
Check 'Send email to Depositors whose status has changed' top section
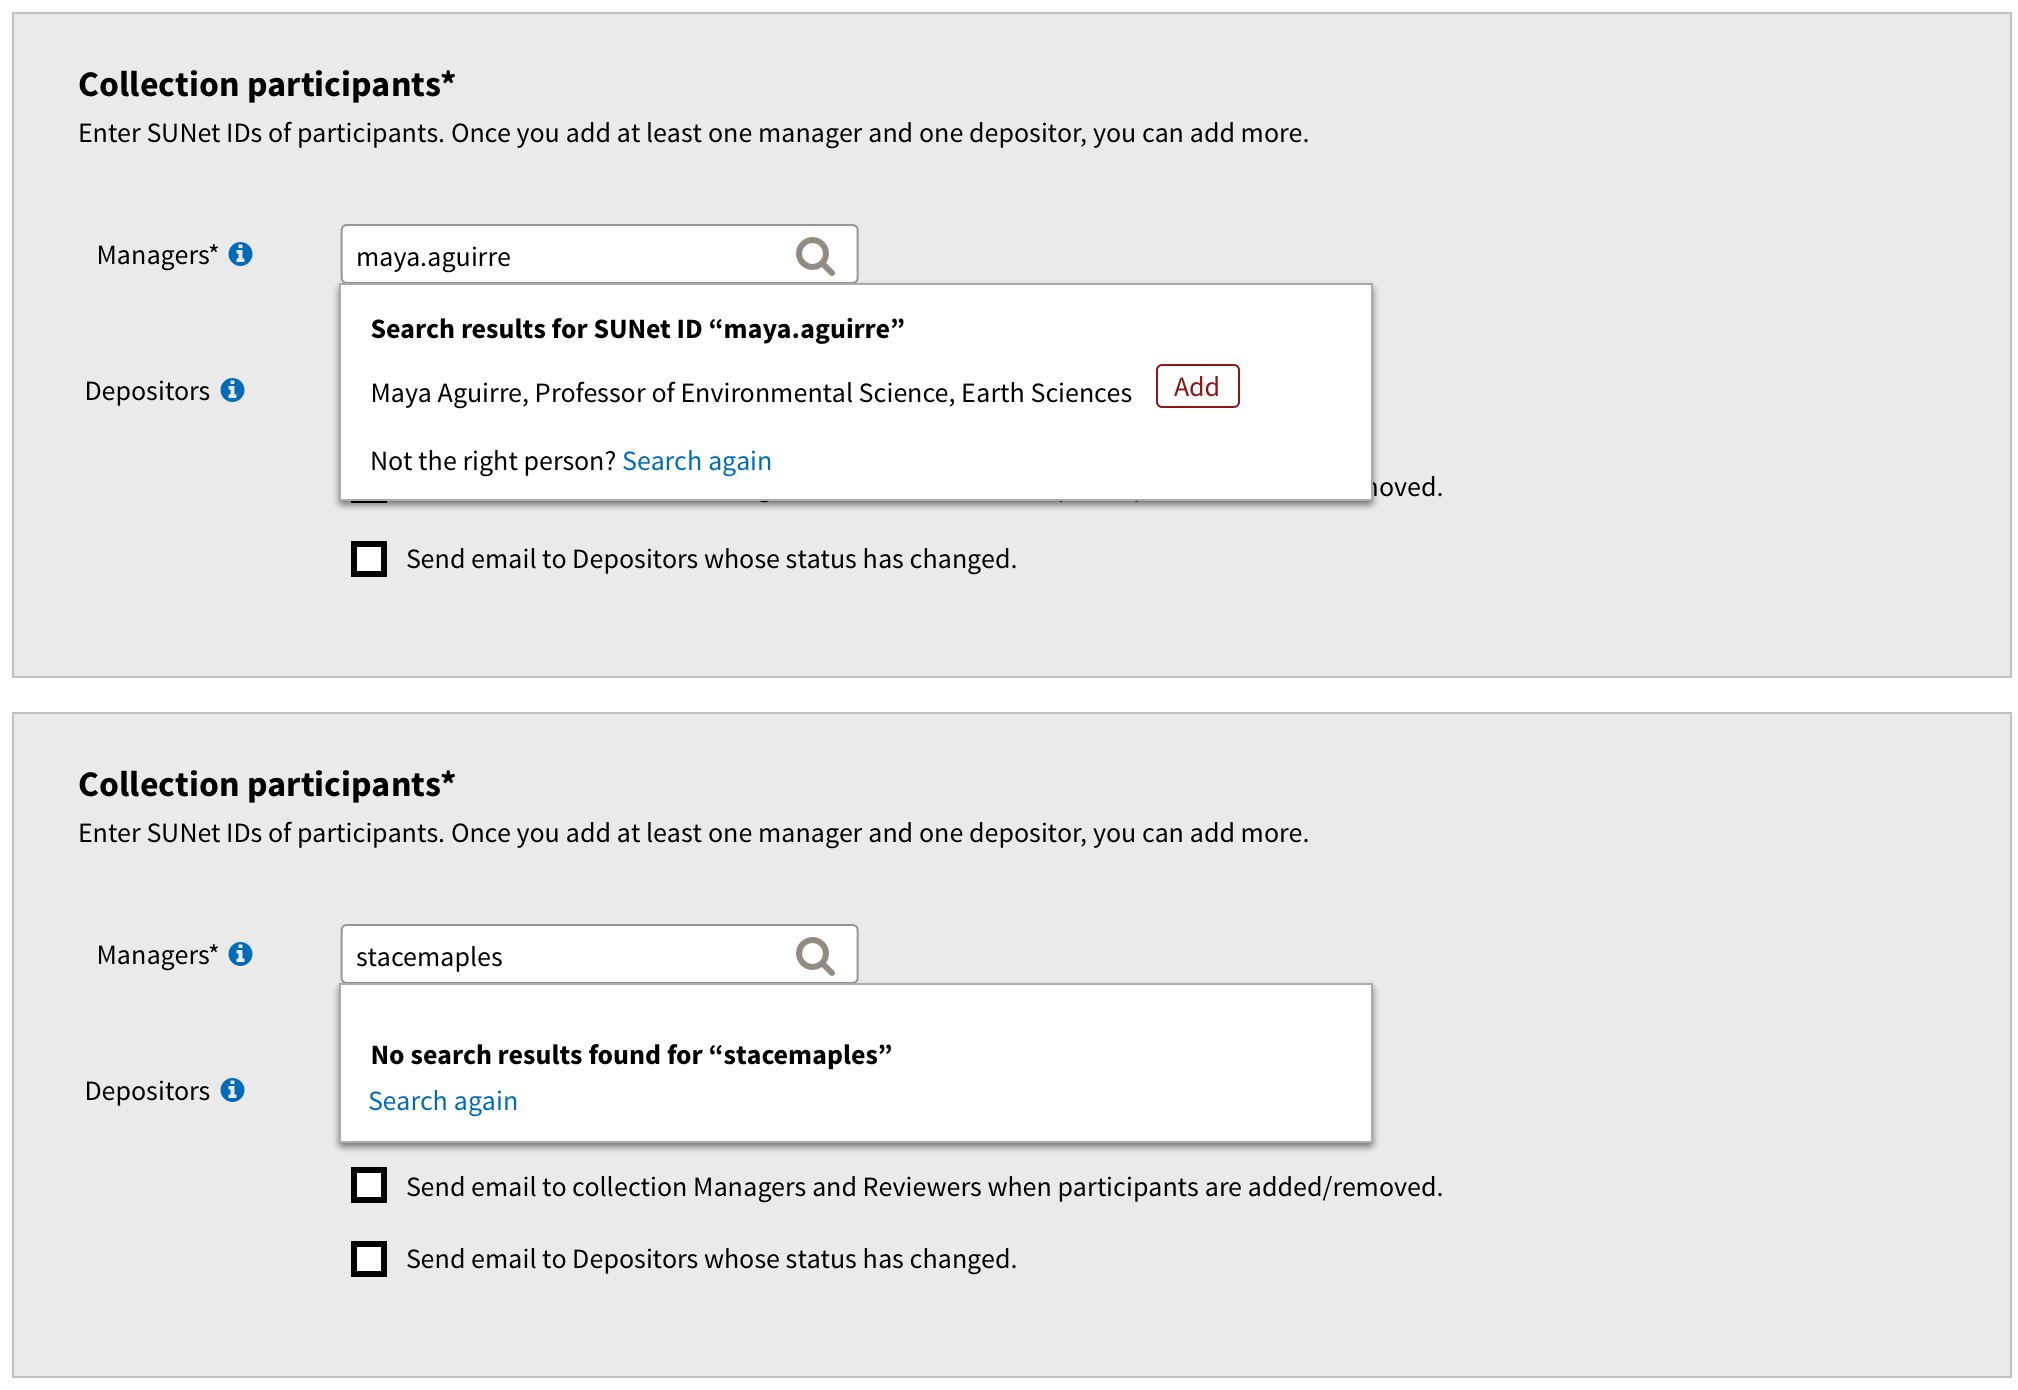[x=368, y=558]
